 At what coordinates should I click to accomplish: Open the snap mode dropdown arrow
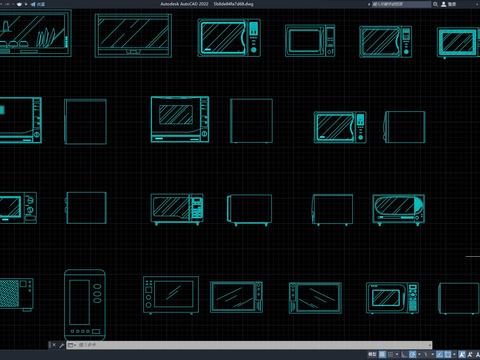tap(397, 354)
